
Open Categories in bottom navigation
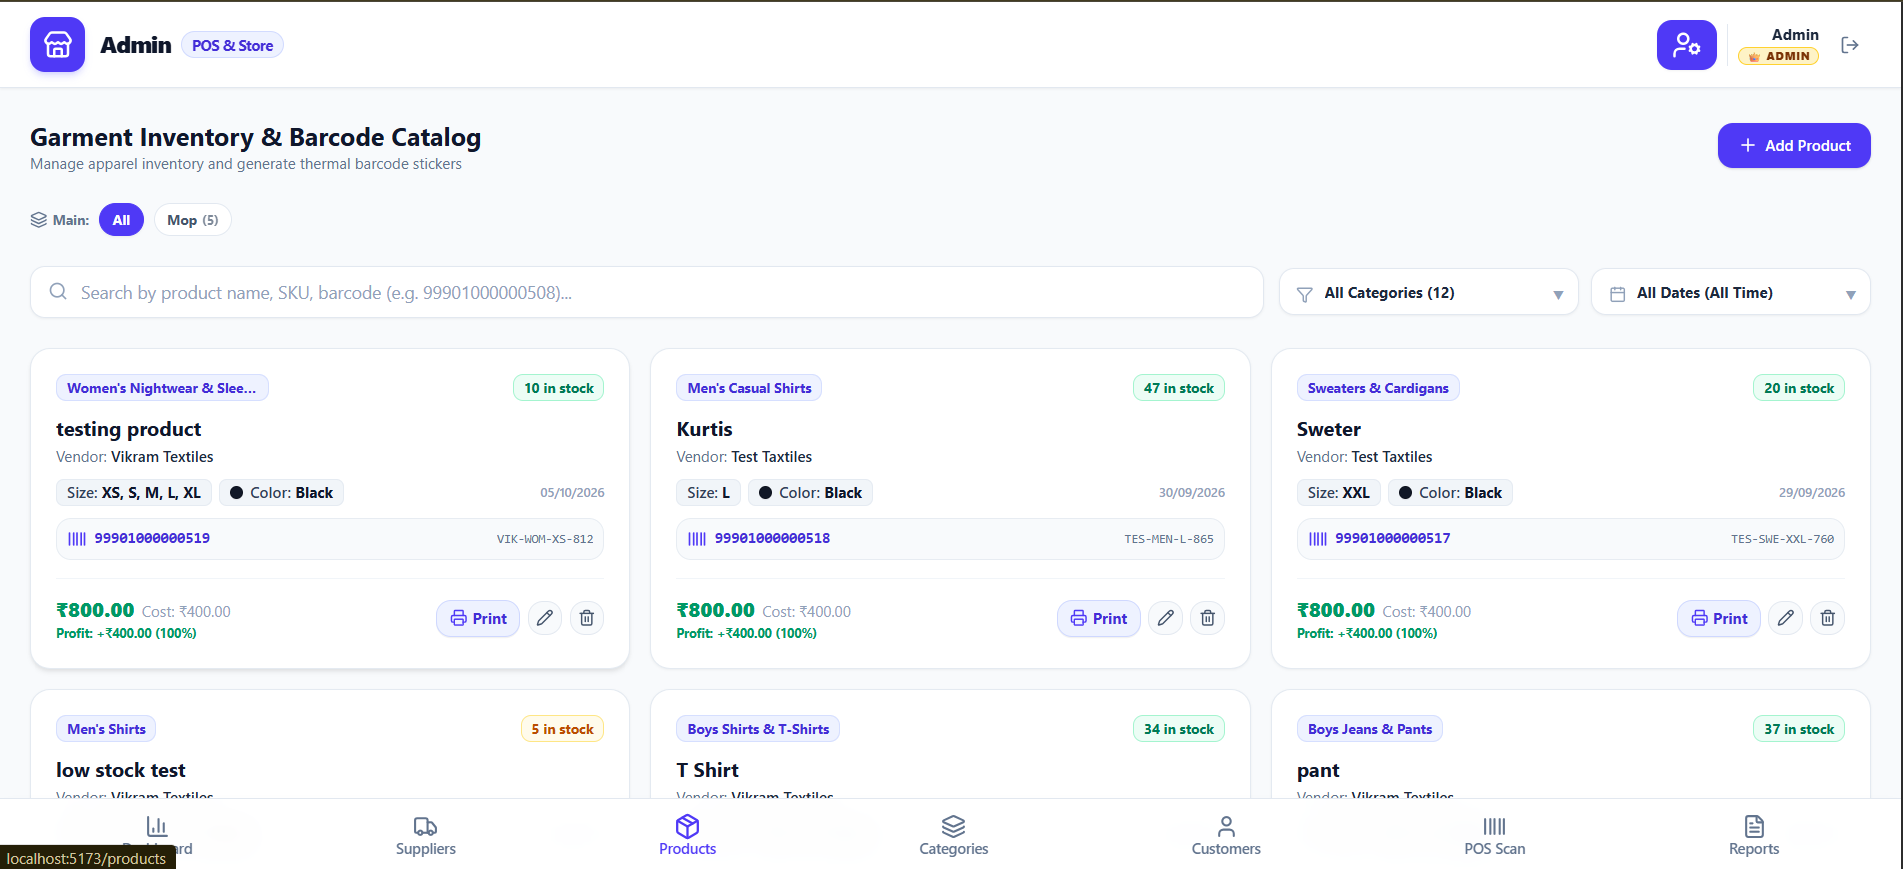954,836
